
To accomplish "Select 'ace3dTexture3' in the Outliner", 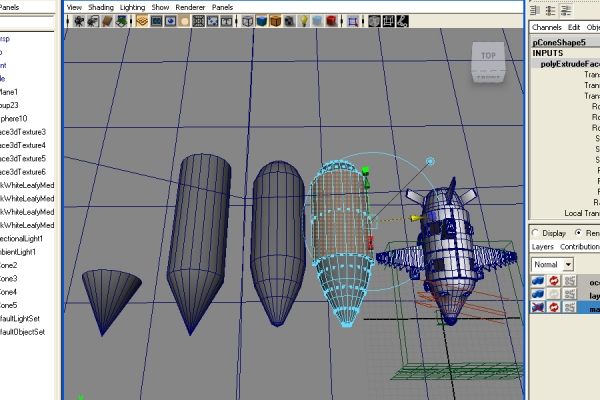I will coord(23,132).
